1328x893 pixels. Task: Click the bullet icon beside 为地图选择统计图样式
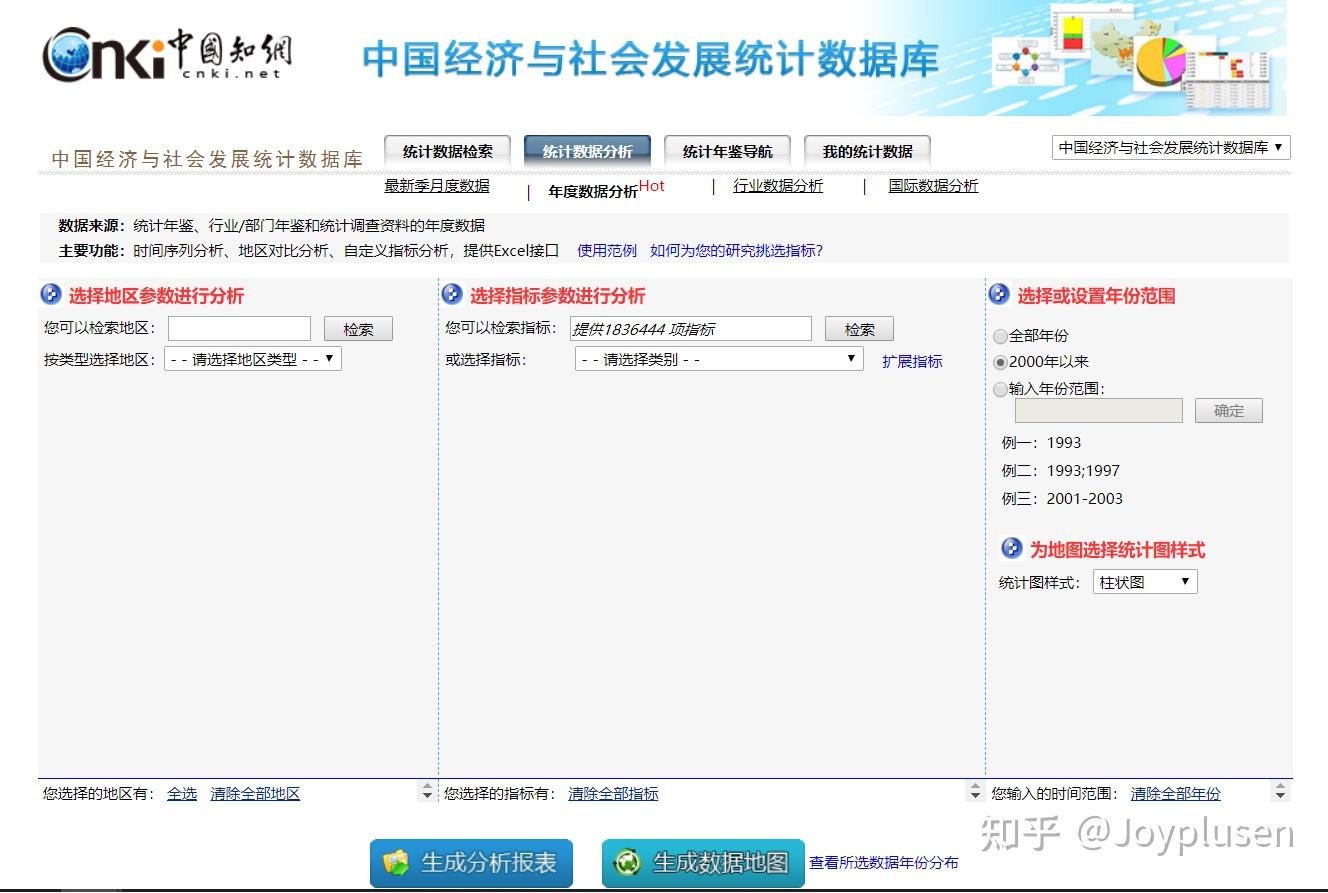(x=1012, y=548)
